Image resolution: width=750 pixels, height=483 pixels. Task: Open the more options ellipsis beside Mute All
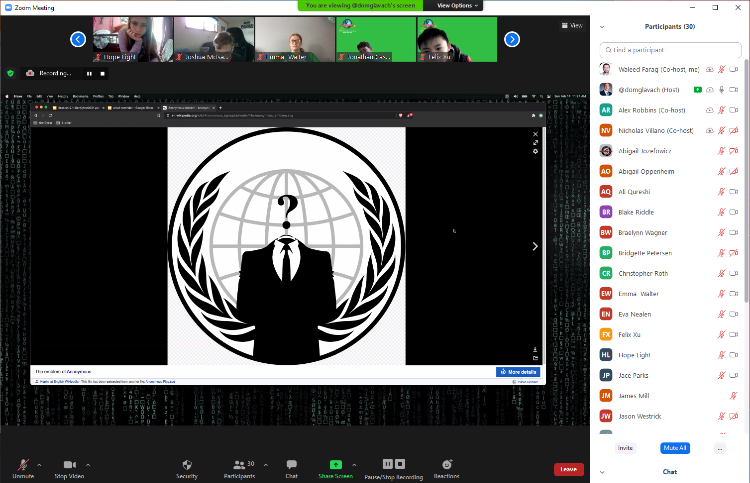[720, 448]
